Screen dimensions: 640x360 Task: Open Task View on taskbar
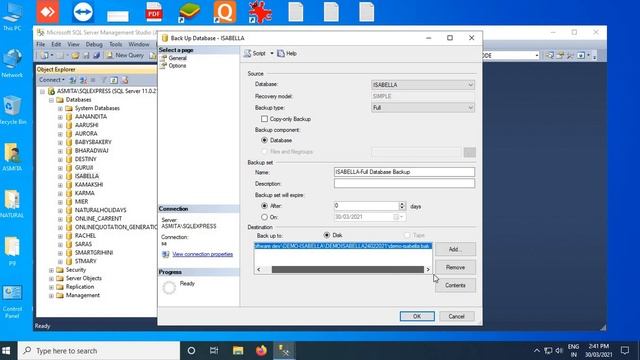pyautogui.click(x=214, y=350)
